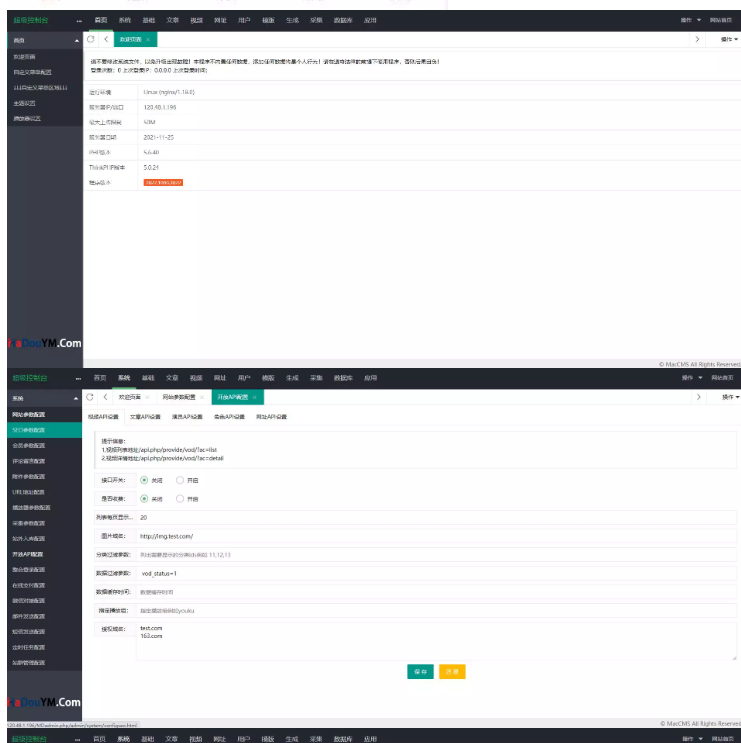The height and width of the screenshot is (743, 741).
Task: Click the right scroll arrow after the 开放API配置 tab
Action: coord(697,397)
